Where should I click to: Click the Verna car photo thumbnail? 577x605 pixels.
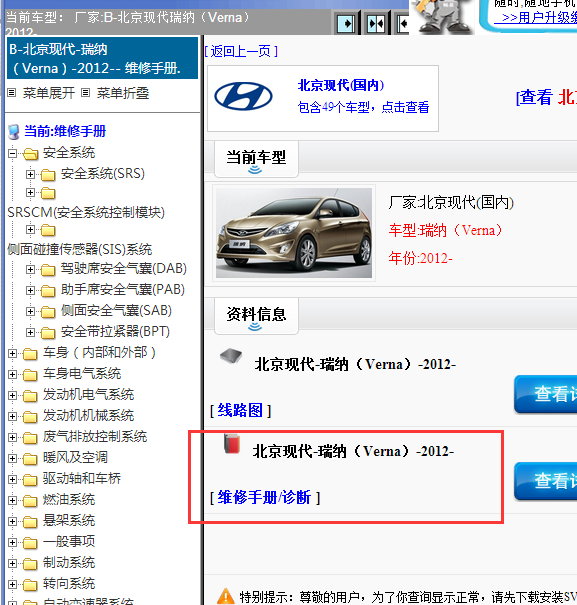click(294, 233)
